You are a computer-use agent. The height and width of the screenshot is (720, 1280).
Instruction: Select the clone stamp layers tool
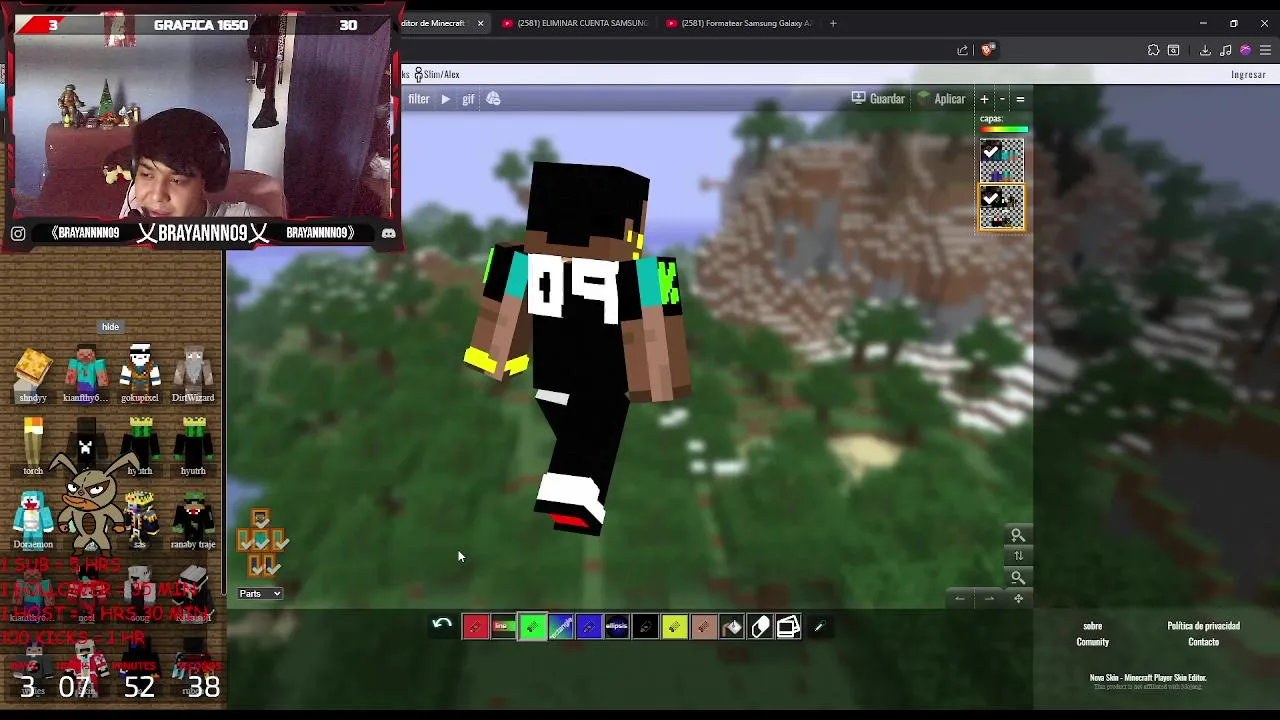pyautogui.click(x=788, y=627)
